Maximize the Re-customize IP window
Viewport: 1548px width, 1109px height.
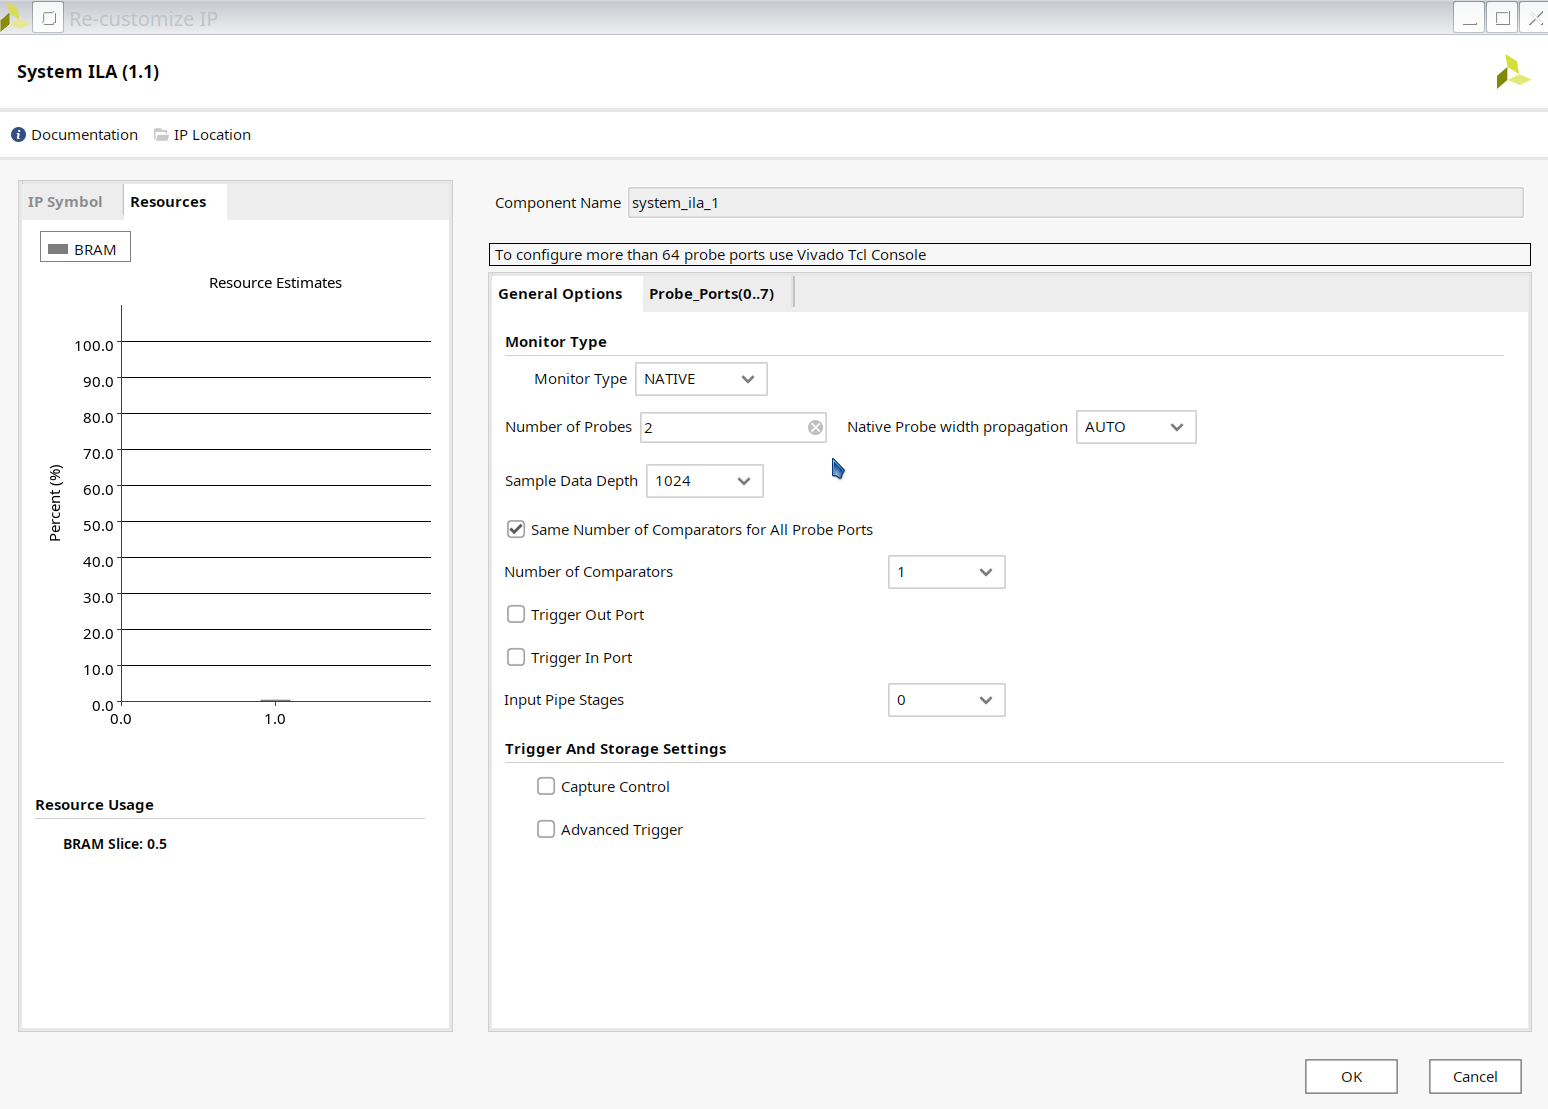(1502, 18)
